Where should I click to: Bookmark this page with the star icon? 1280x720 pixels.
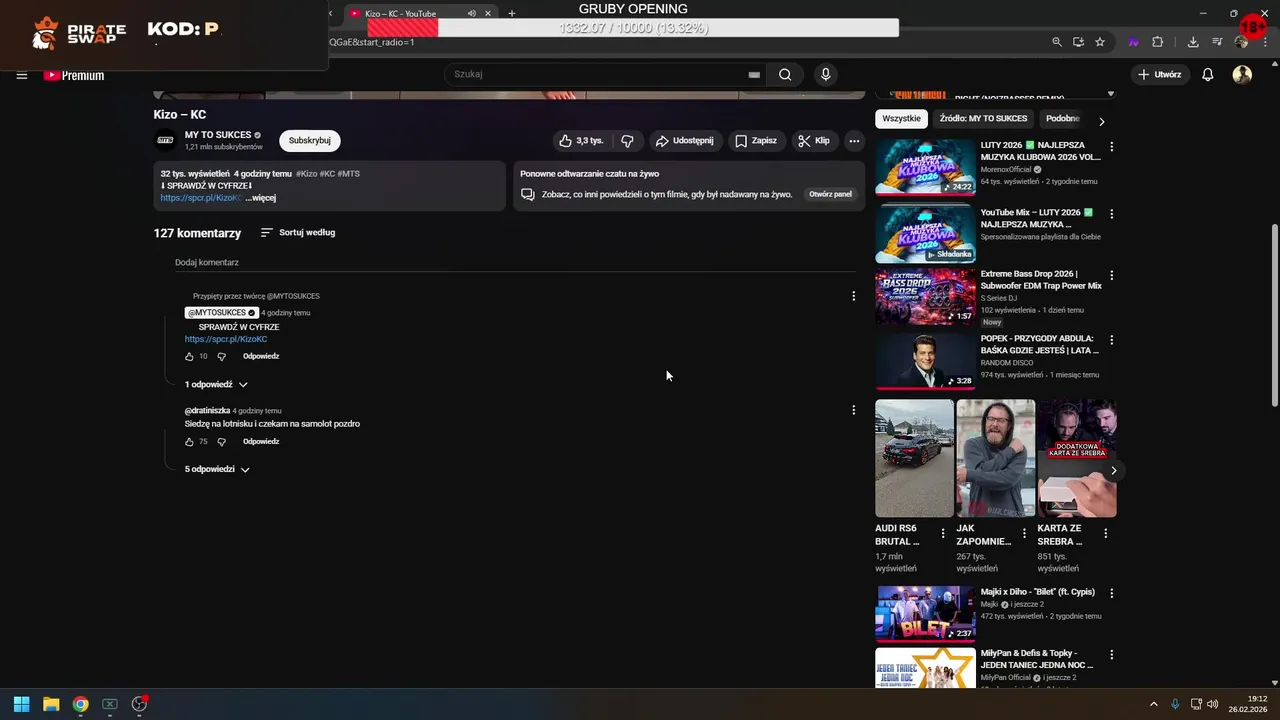click(x=1099, y=42)
